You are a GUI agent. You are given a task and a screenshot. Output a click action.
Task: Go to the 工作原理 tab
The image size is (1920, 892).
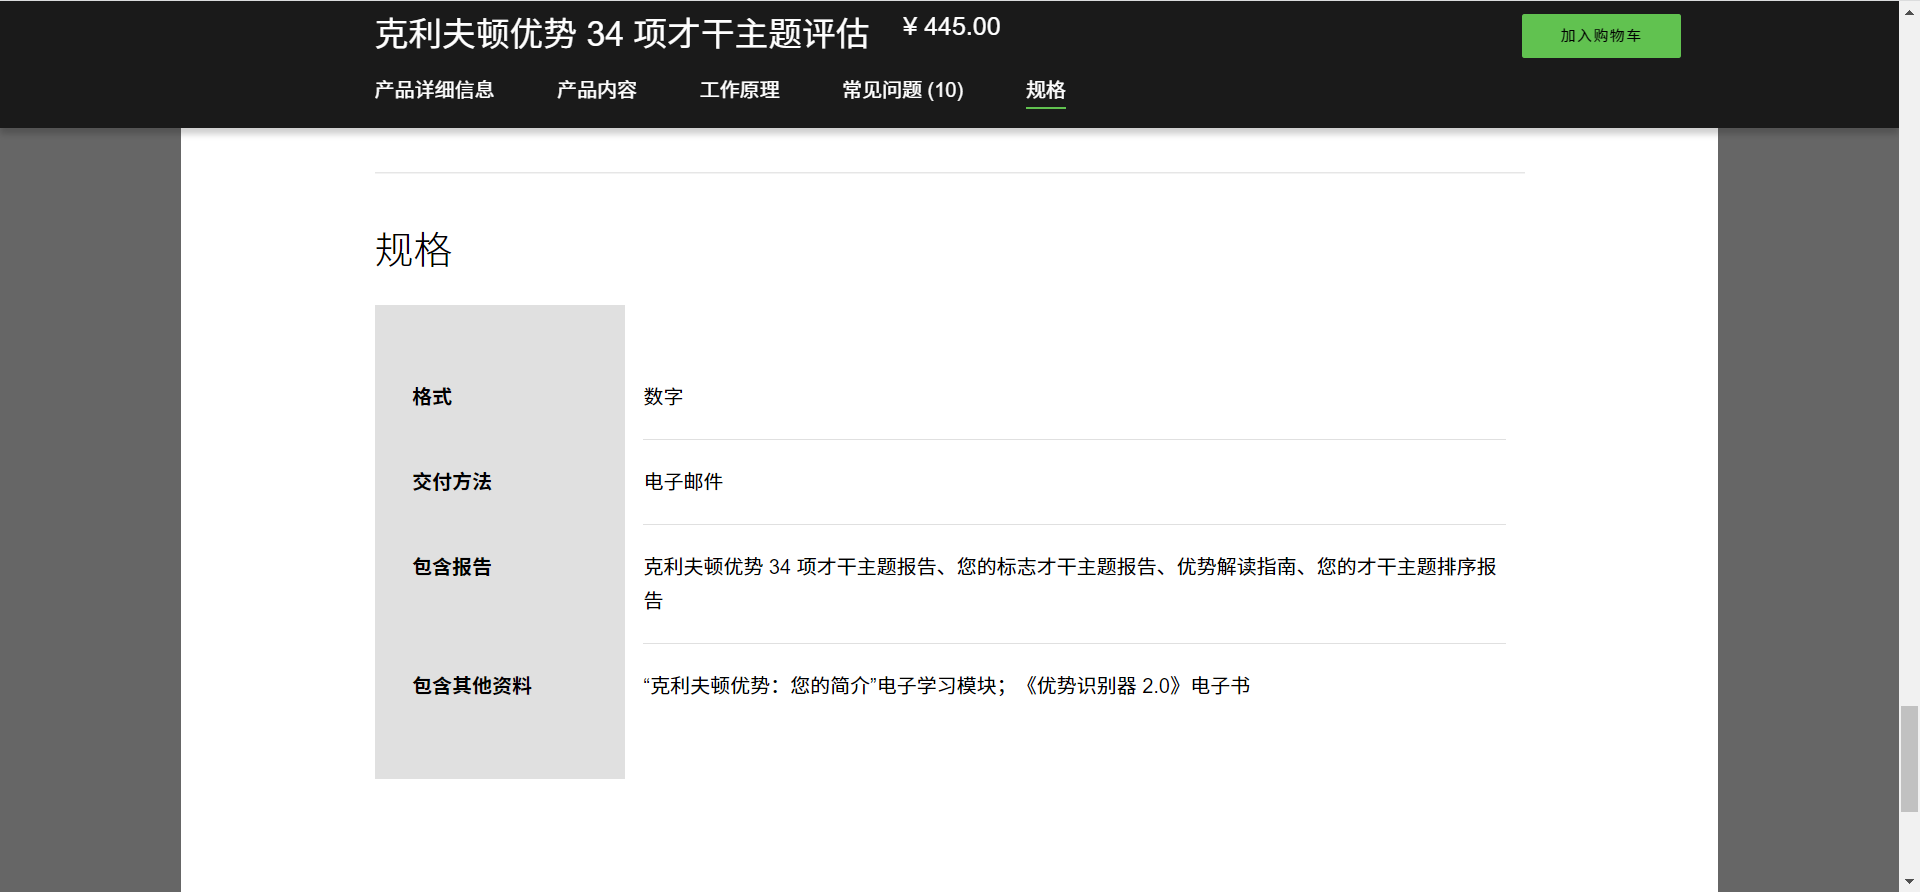pos(740,90)
